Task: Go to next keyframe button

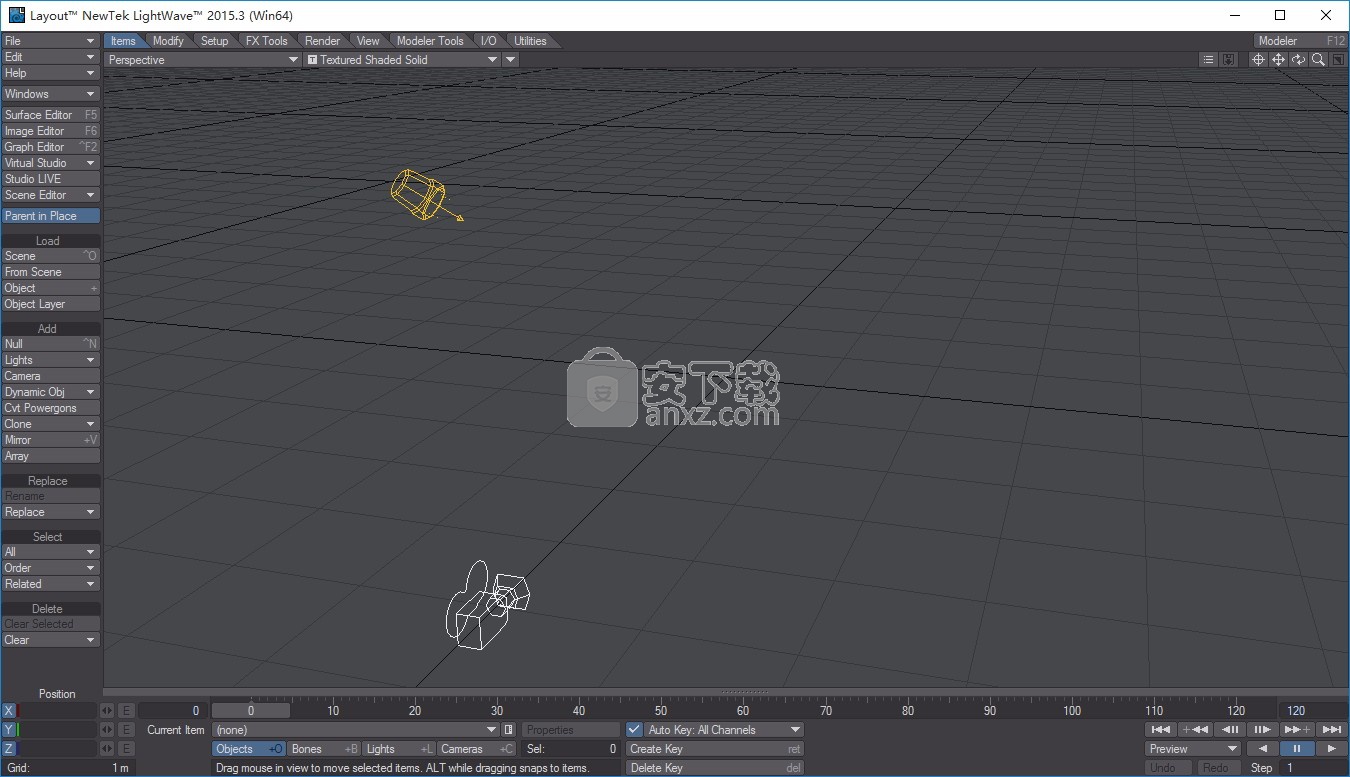Action: [x=1297, y=729]
